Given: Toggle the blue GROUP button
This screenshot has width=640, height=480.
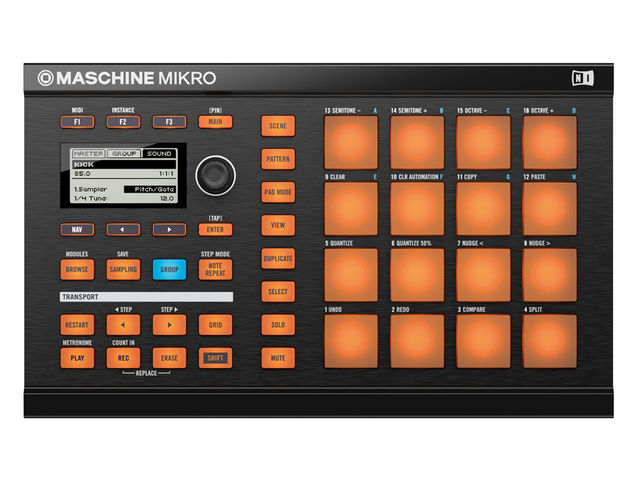Looking at the screenshot, I should click(169, 269).
